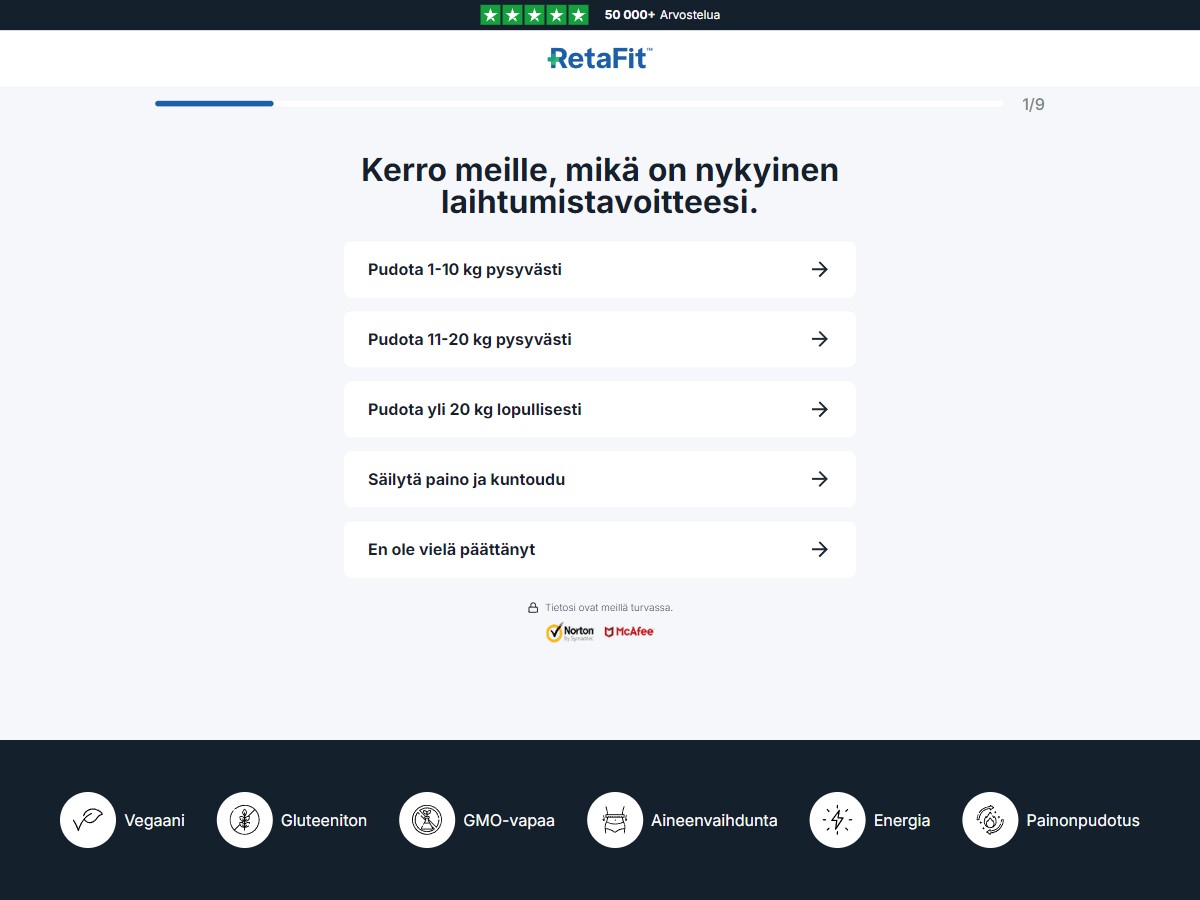Open the RetaFit logo homepage link
The width and height of the screenshot is (1200, 900).
pyautogui.click(x=600, y=58)
